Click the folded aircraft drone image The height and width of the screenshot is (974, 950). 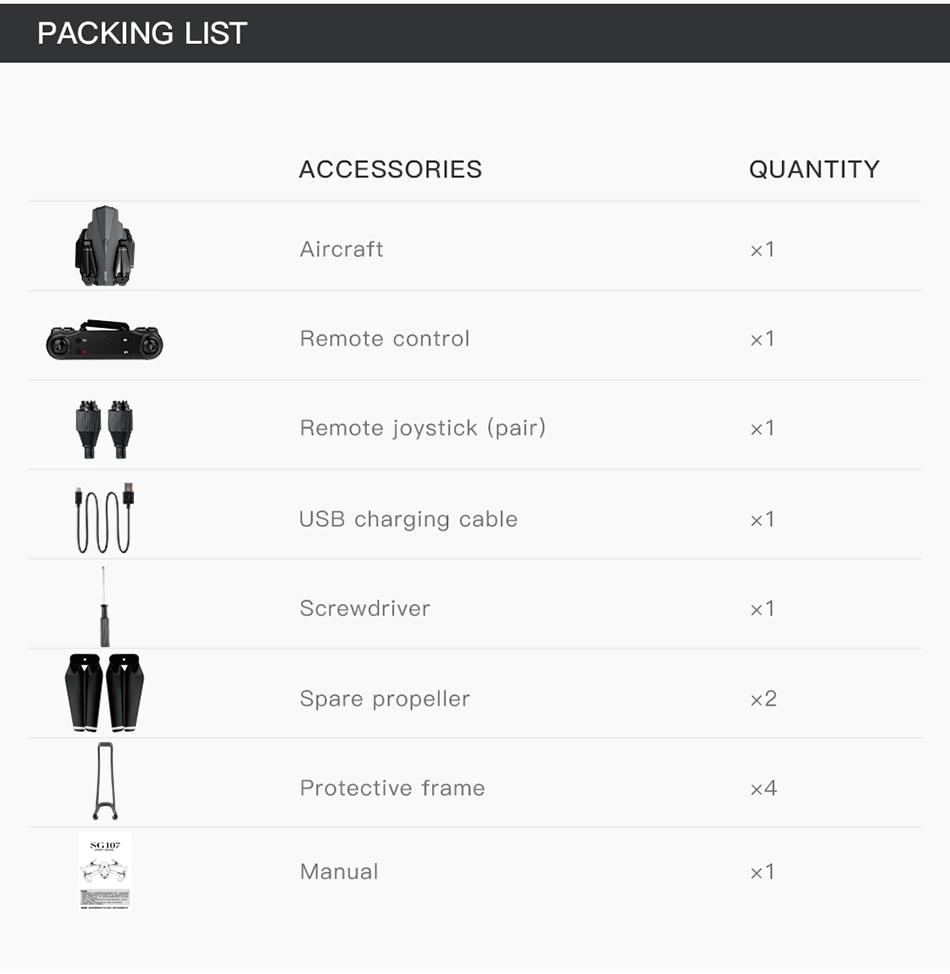point(104,246)
